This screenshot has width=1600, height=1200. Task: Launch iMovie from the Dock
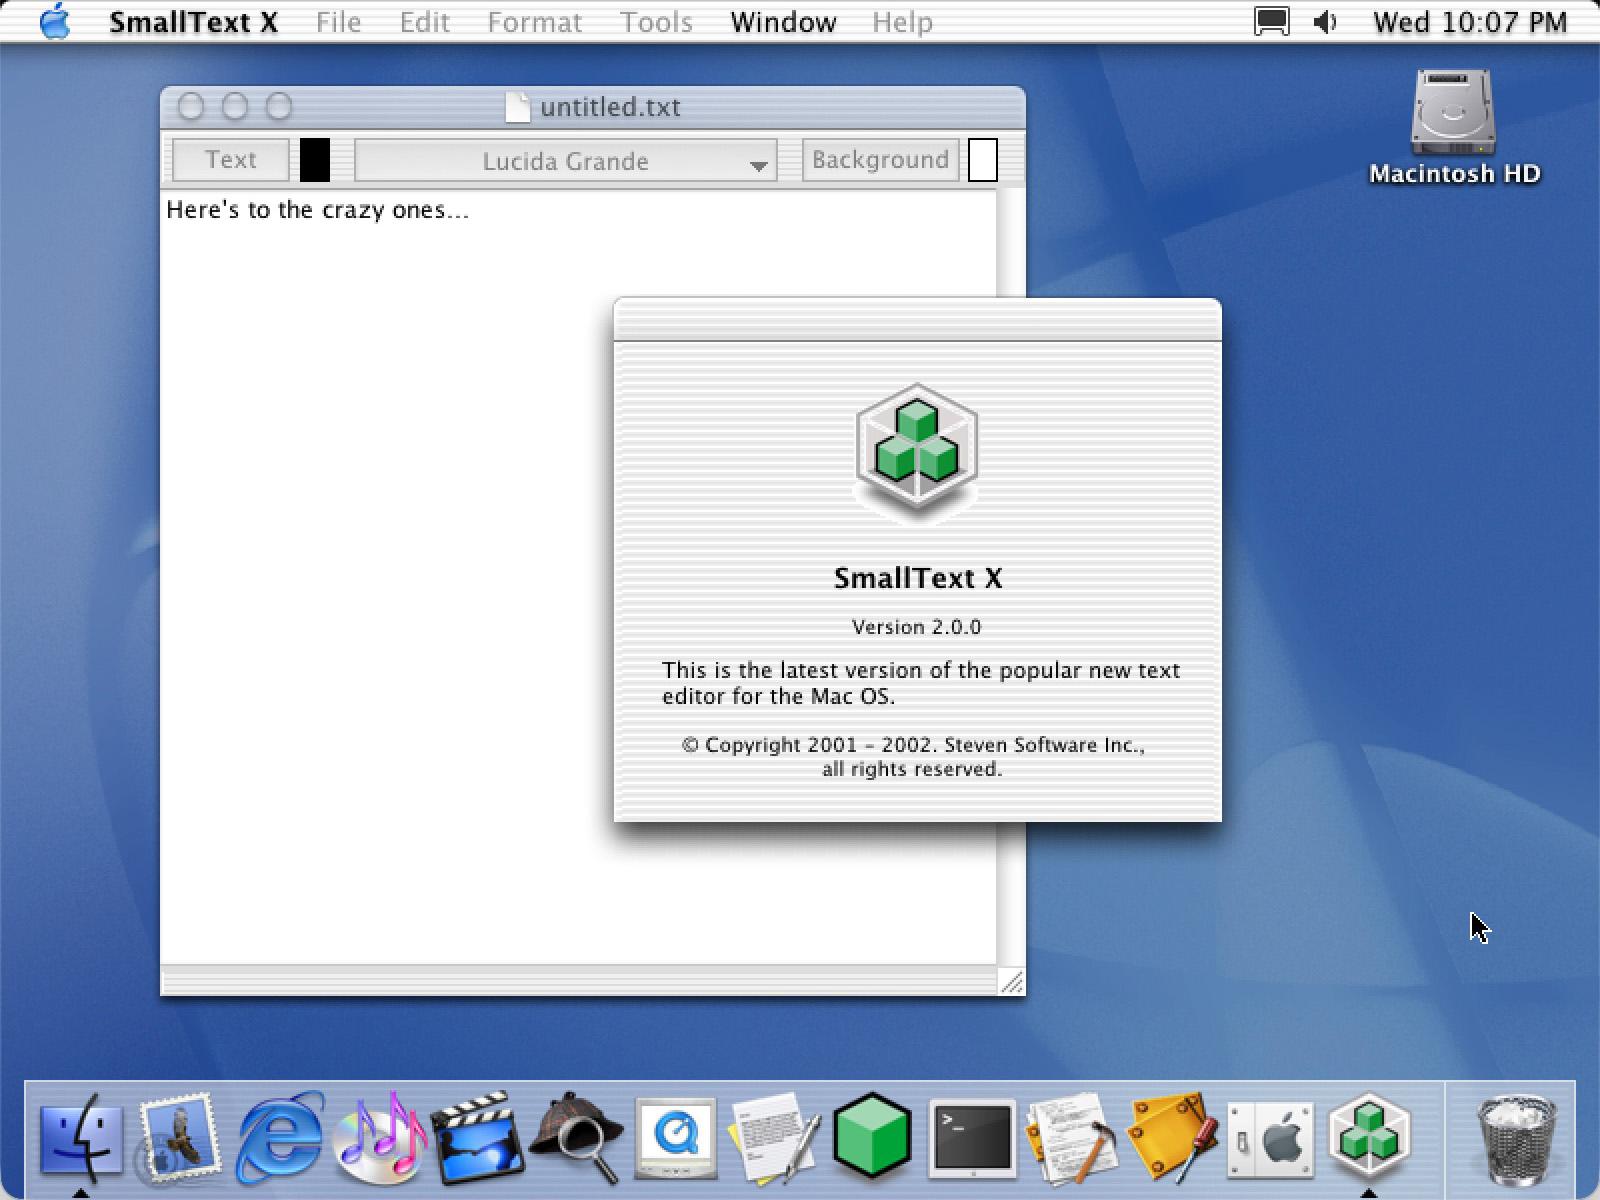tap(477, 1139)
